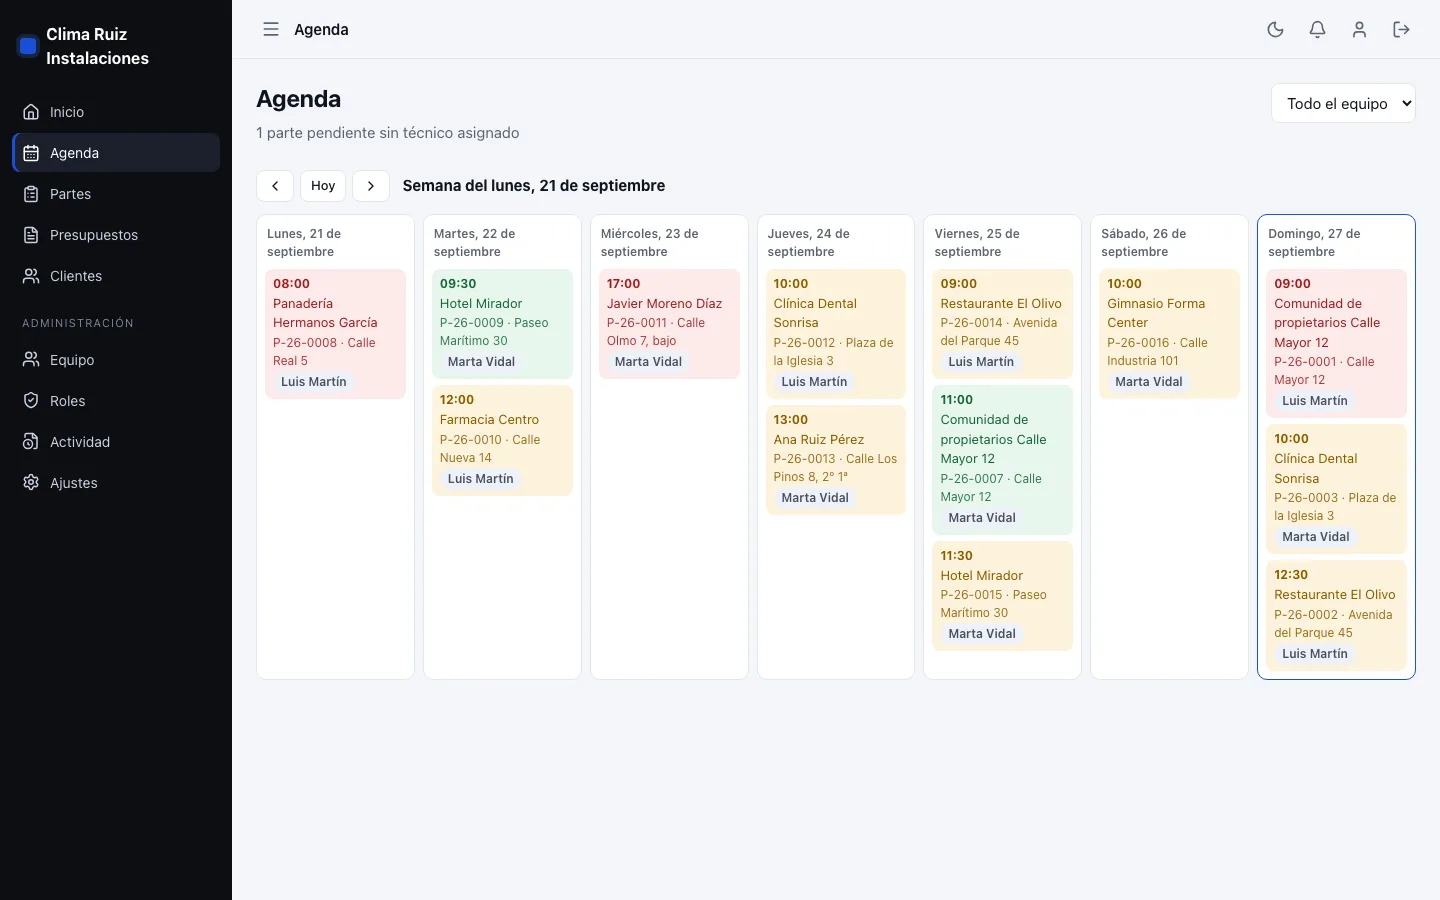Image resolution: width=1440 pixels, height=900 pixels.
Task: Open Tuesday 09:30 Hotel Mirador appointment
Action: [502, 324]
